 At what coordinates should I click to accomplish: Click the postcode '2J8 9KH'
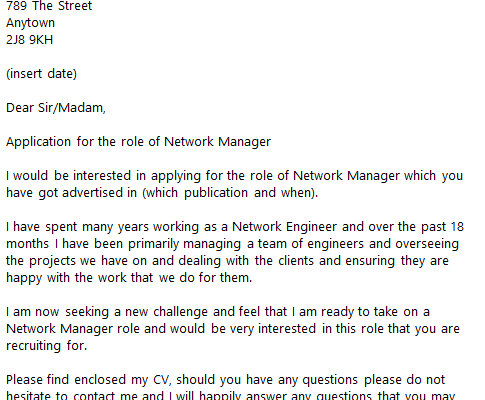pyautogui.click(x=29, y=40)
